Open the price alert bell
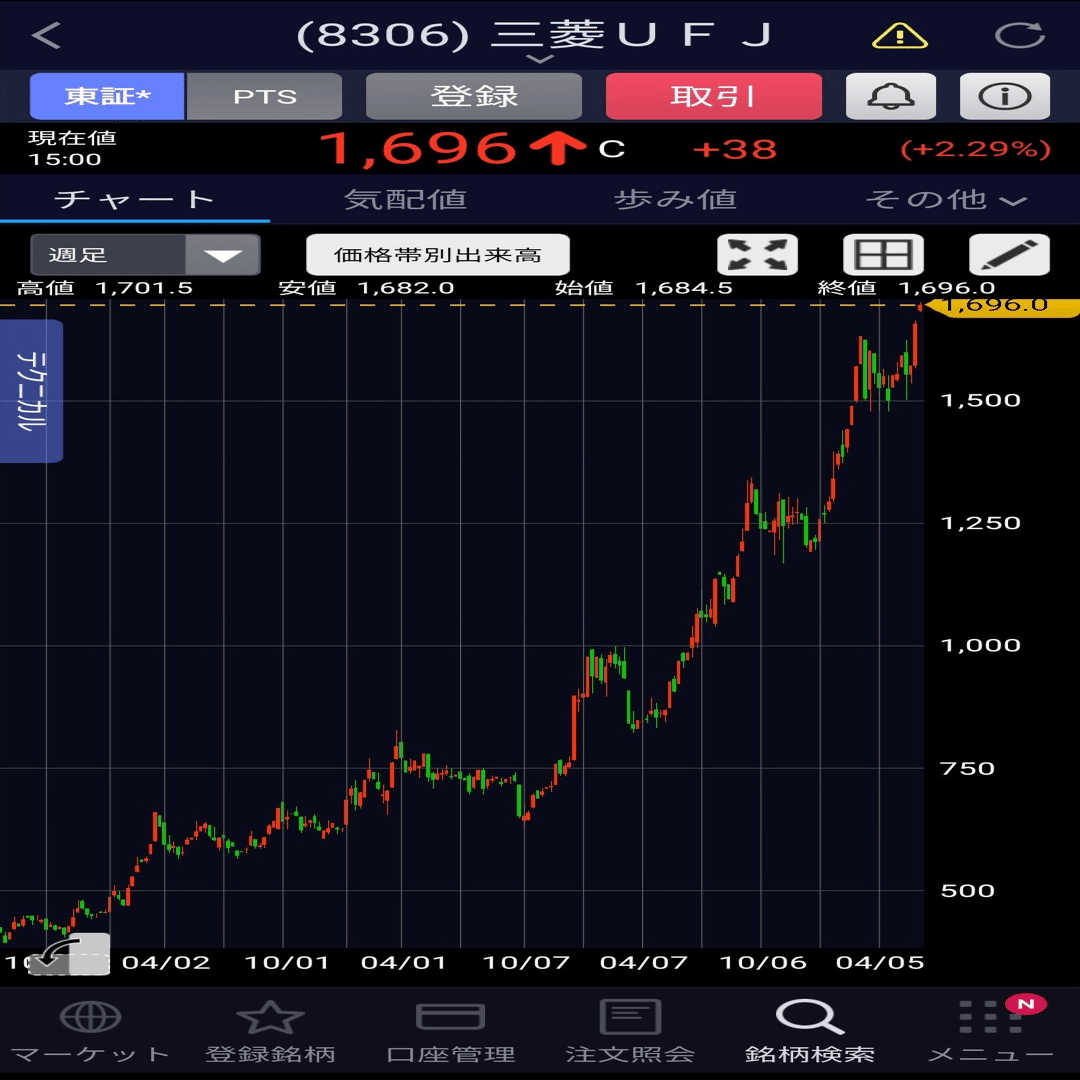Image resolution: width=1080 pixels, height=1080 pixels. [x=891, y=96]
